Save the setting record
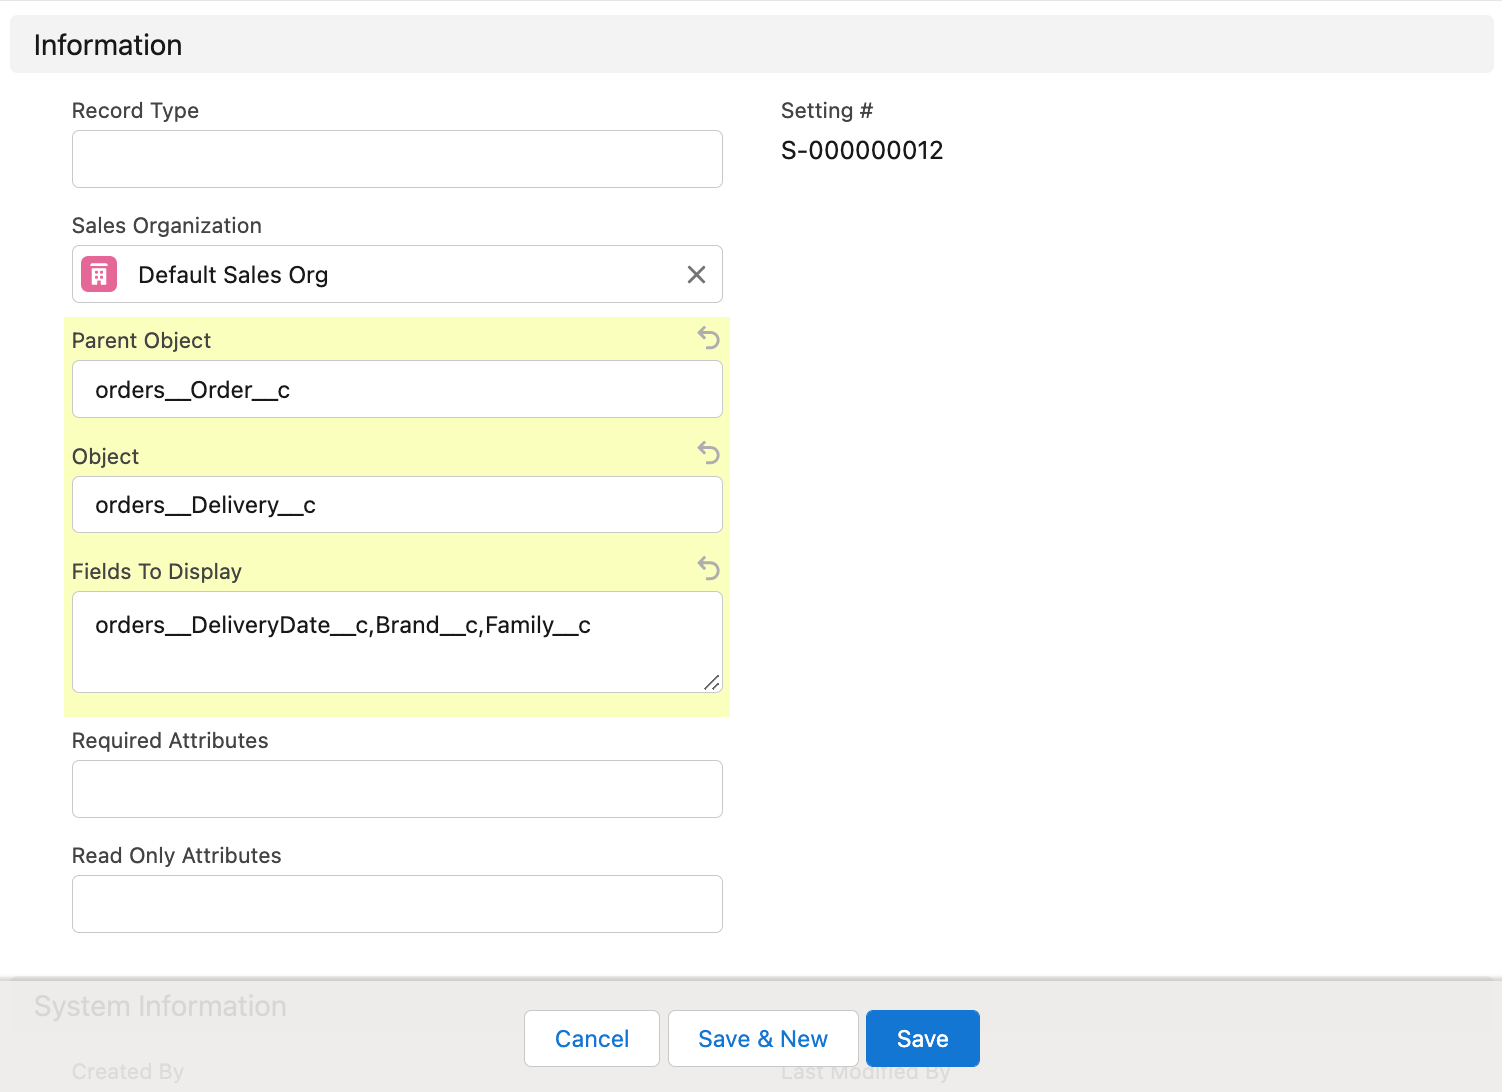 [x=922, y=1038]
